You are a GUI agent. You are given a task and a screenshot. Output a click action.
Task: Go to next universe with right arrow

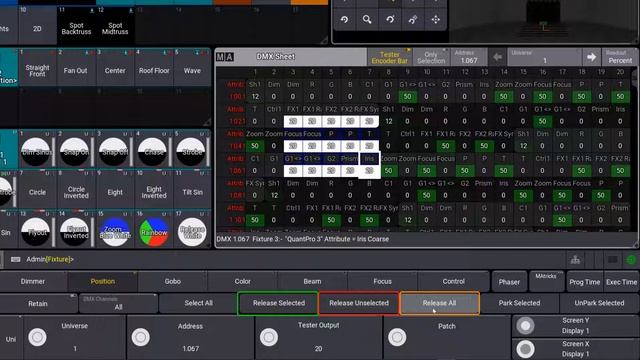(591, 57)
